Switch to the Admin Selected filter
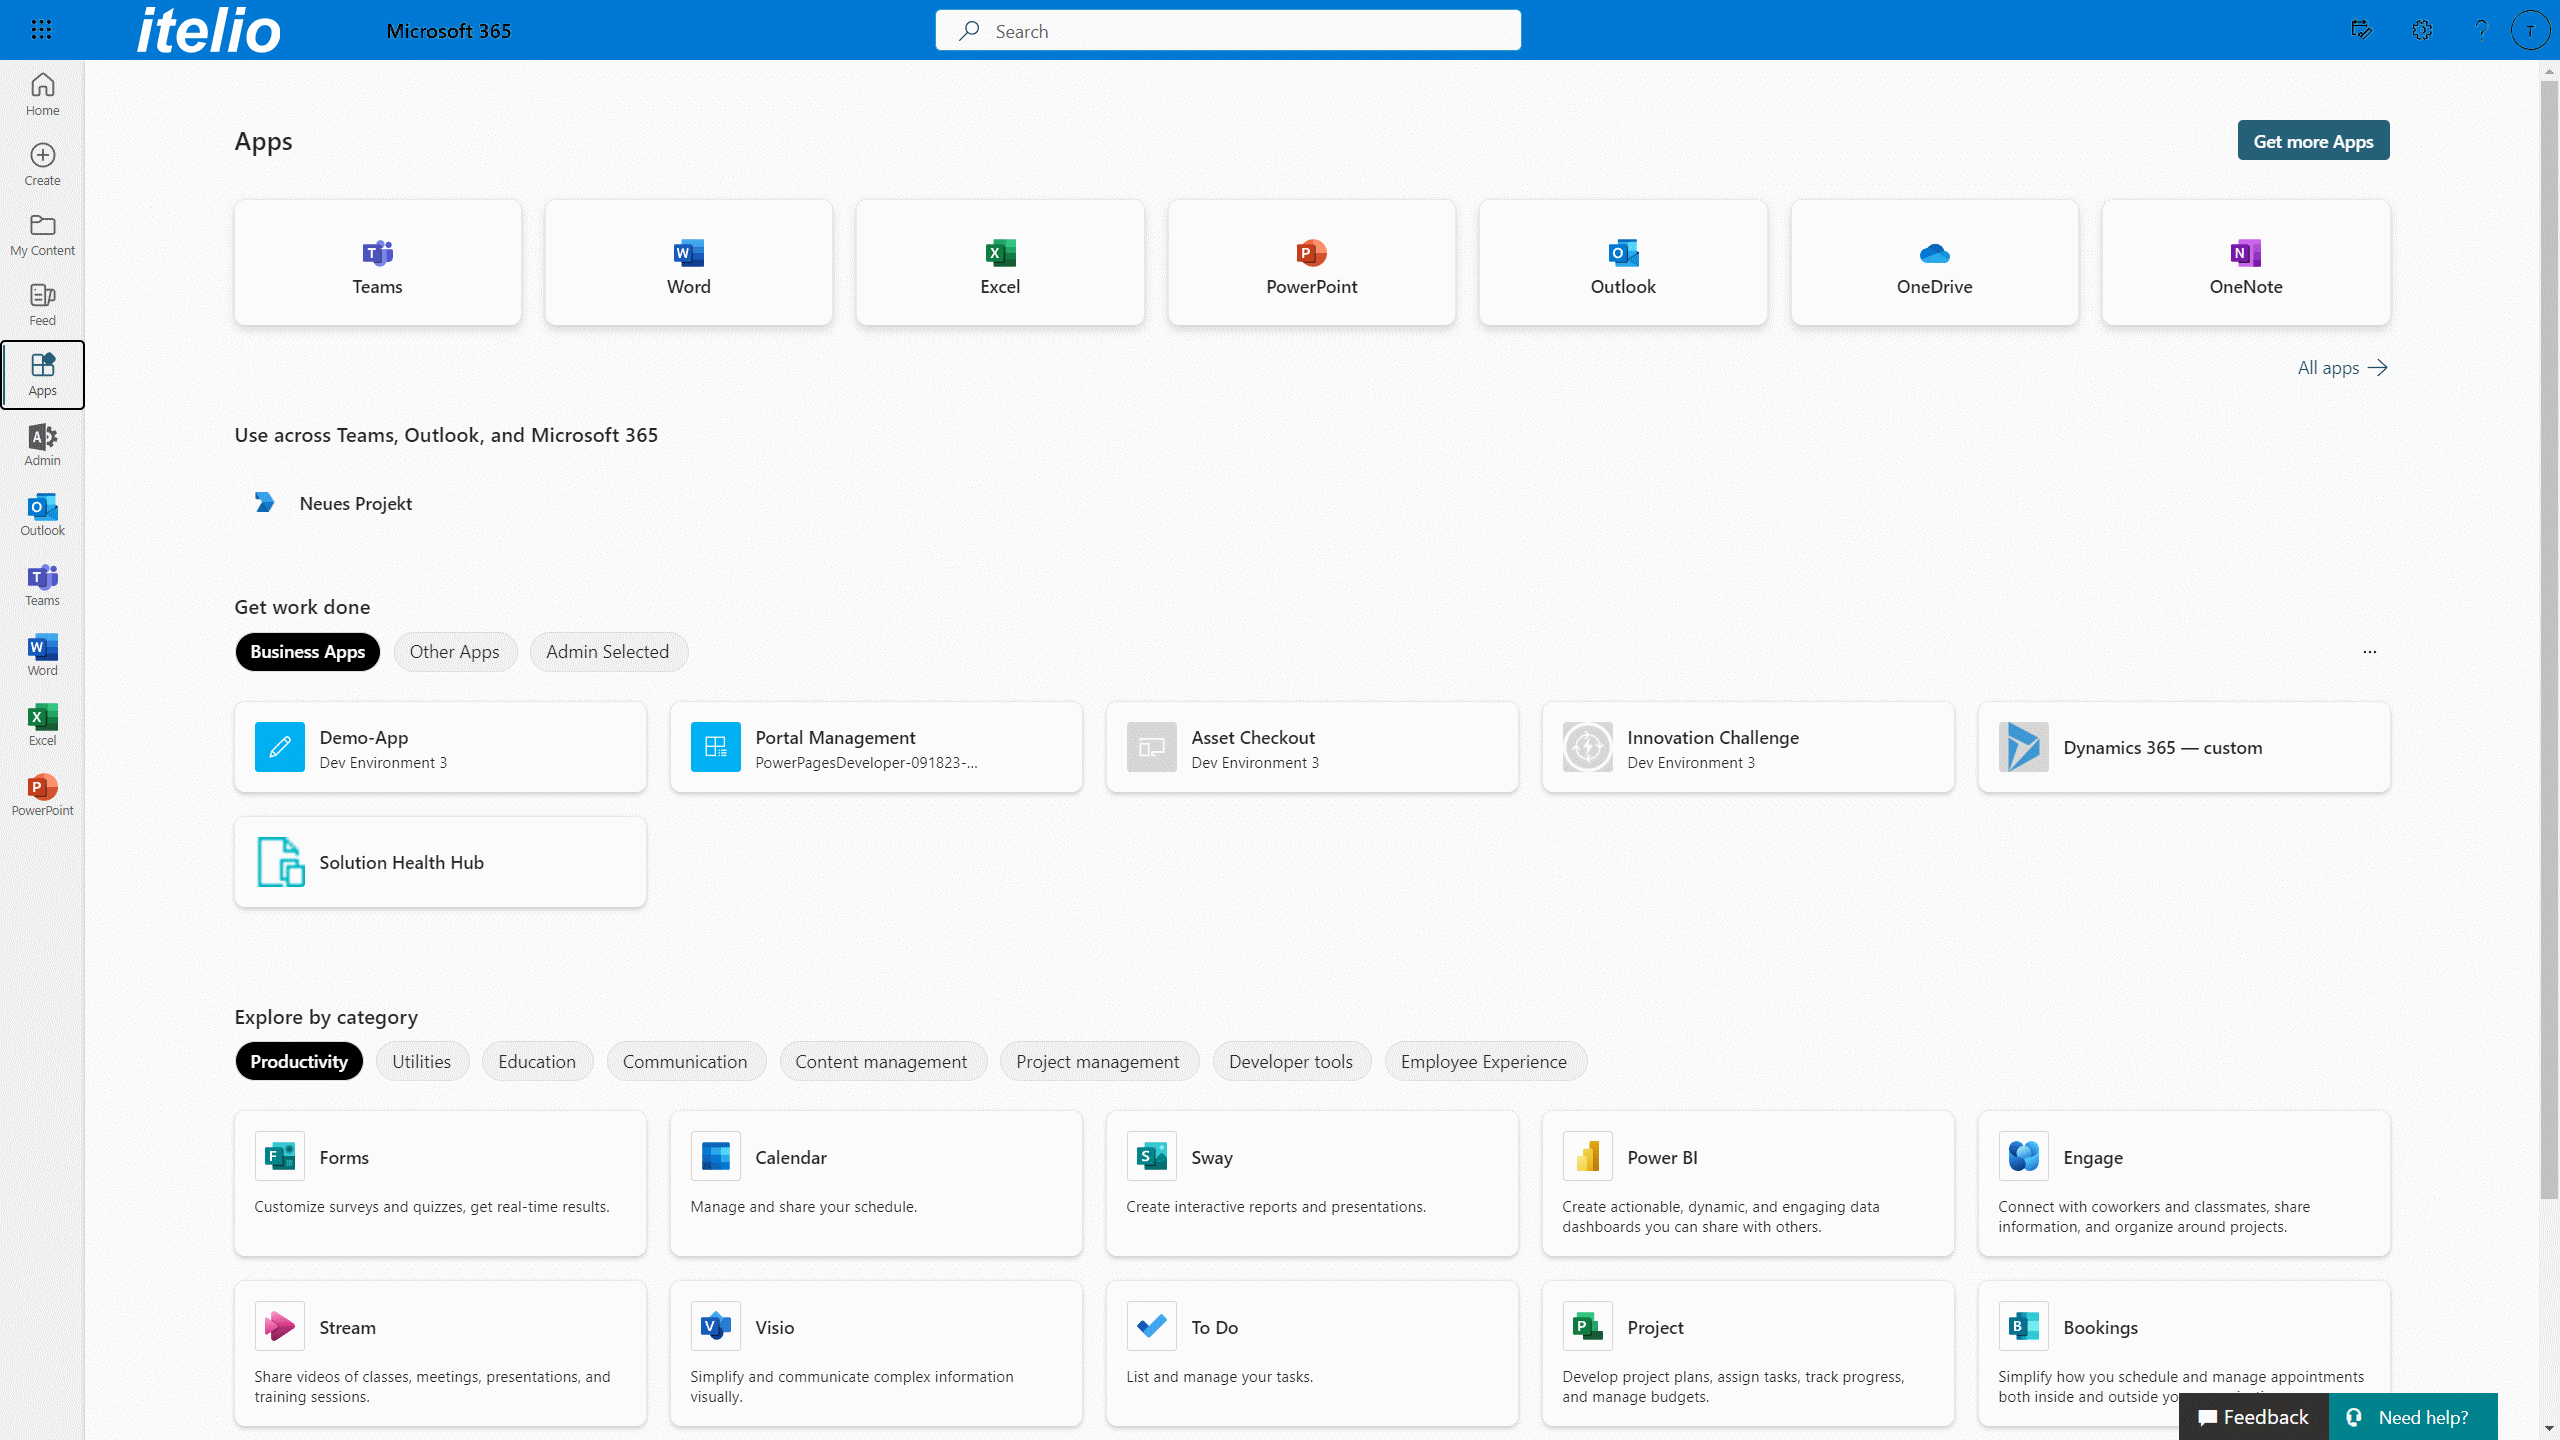Viewport: 2560px width, 1440px height. tap(607, 652)
